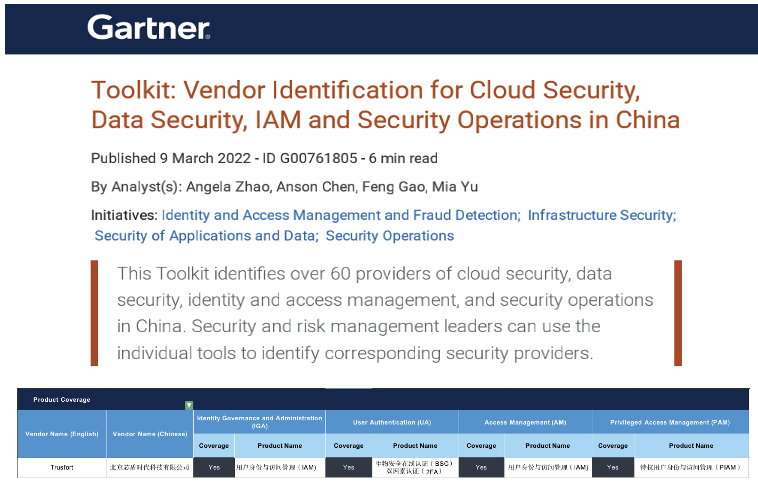Visit the Security Operations initiative link
758x485 pixels.
pyautogui.click(x=390, y=236)
